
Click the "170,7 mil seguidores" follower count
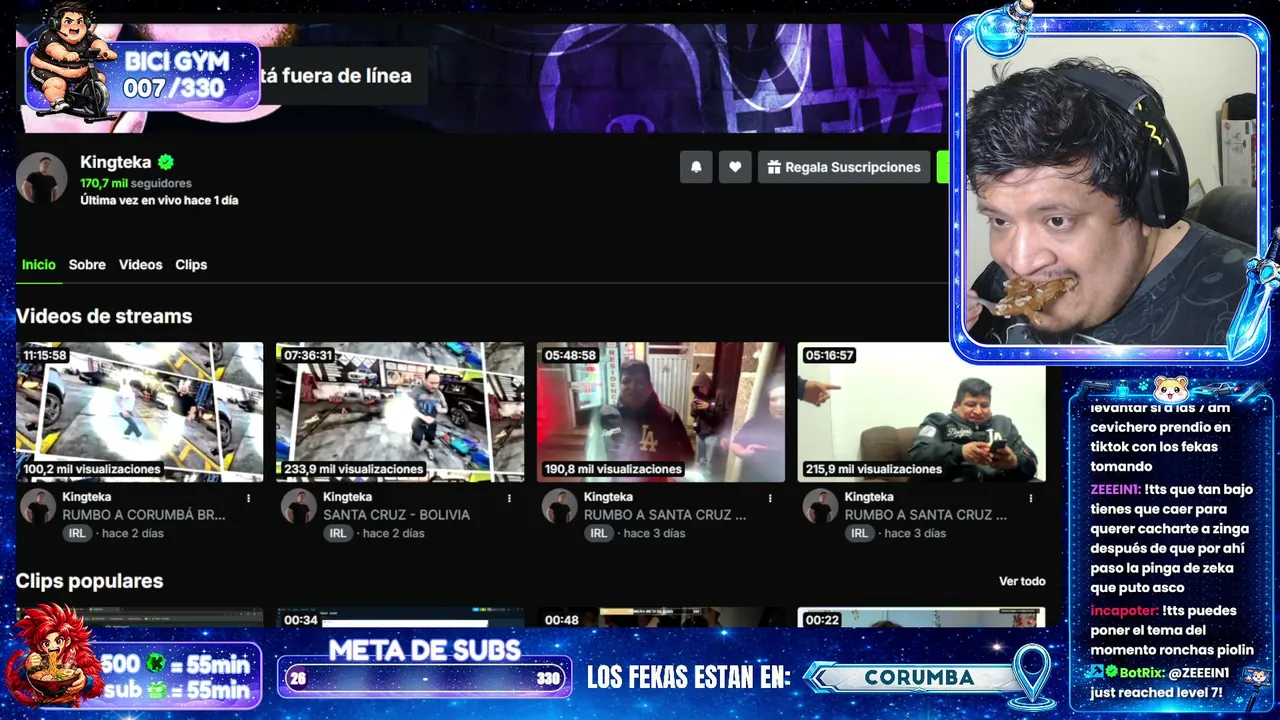136,184
